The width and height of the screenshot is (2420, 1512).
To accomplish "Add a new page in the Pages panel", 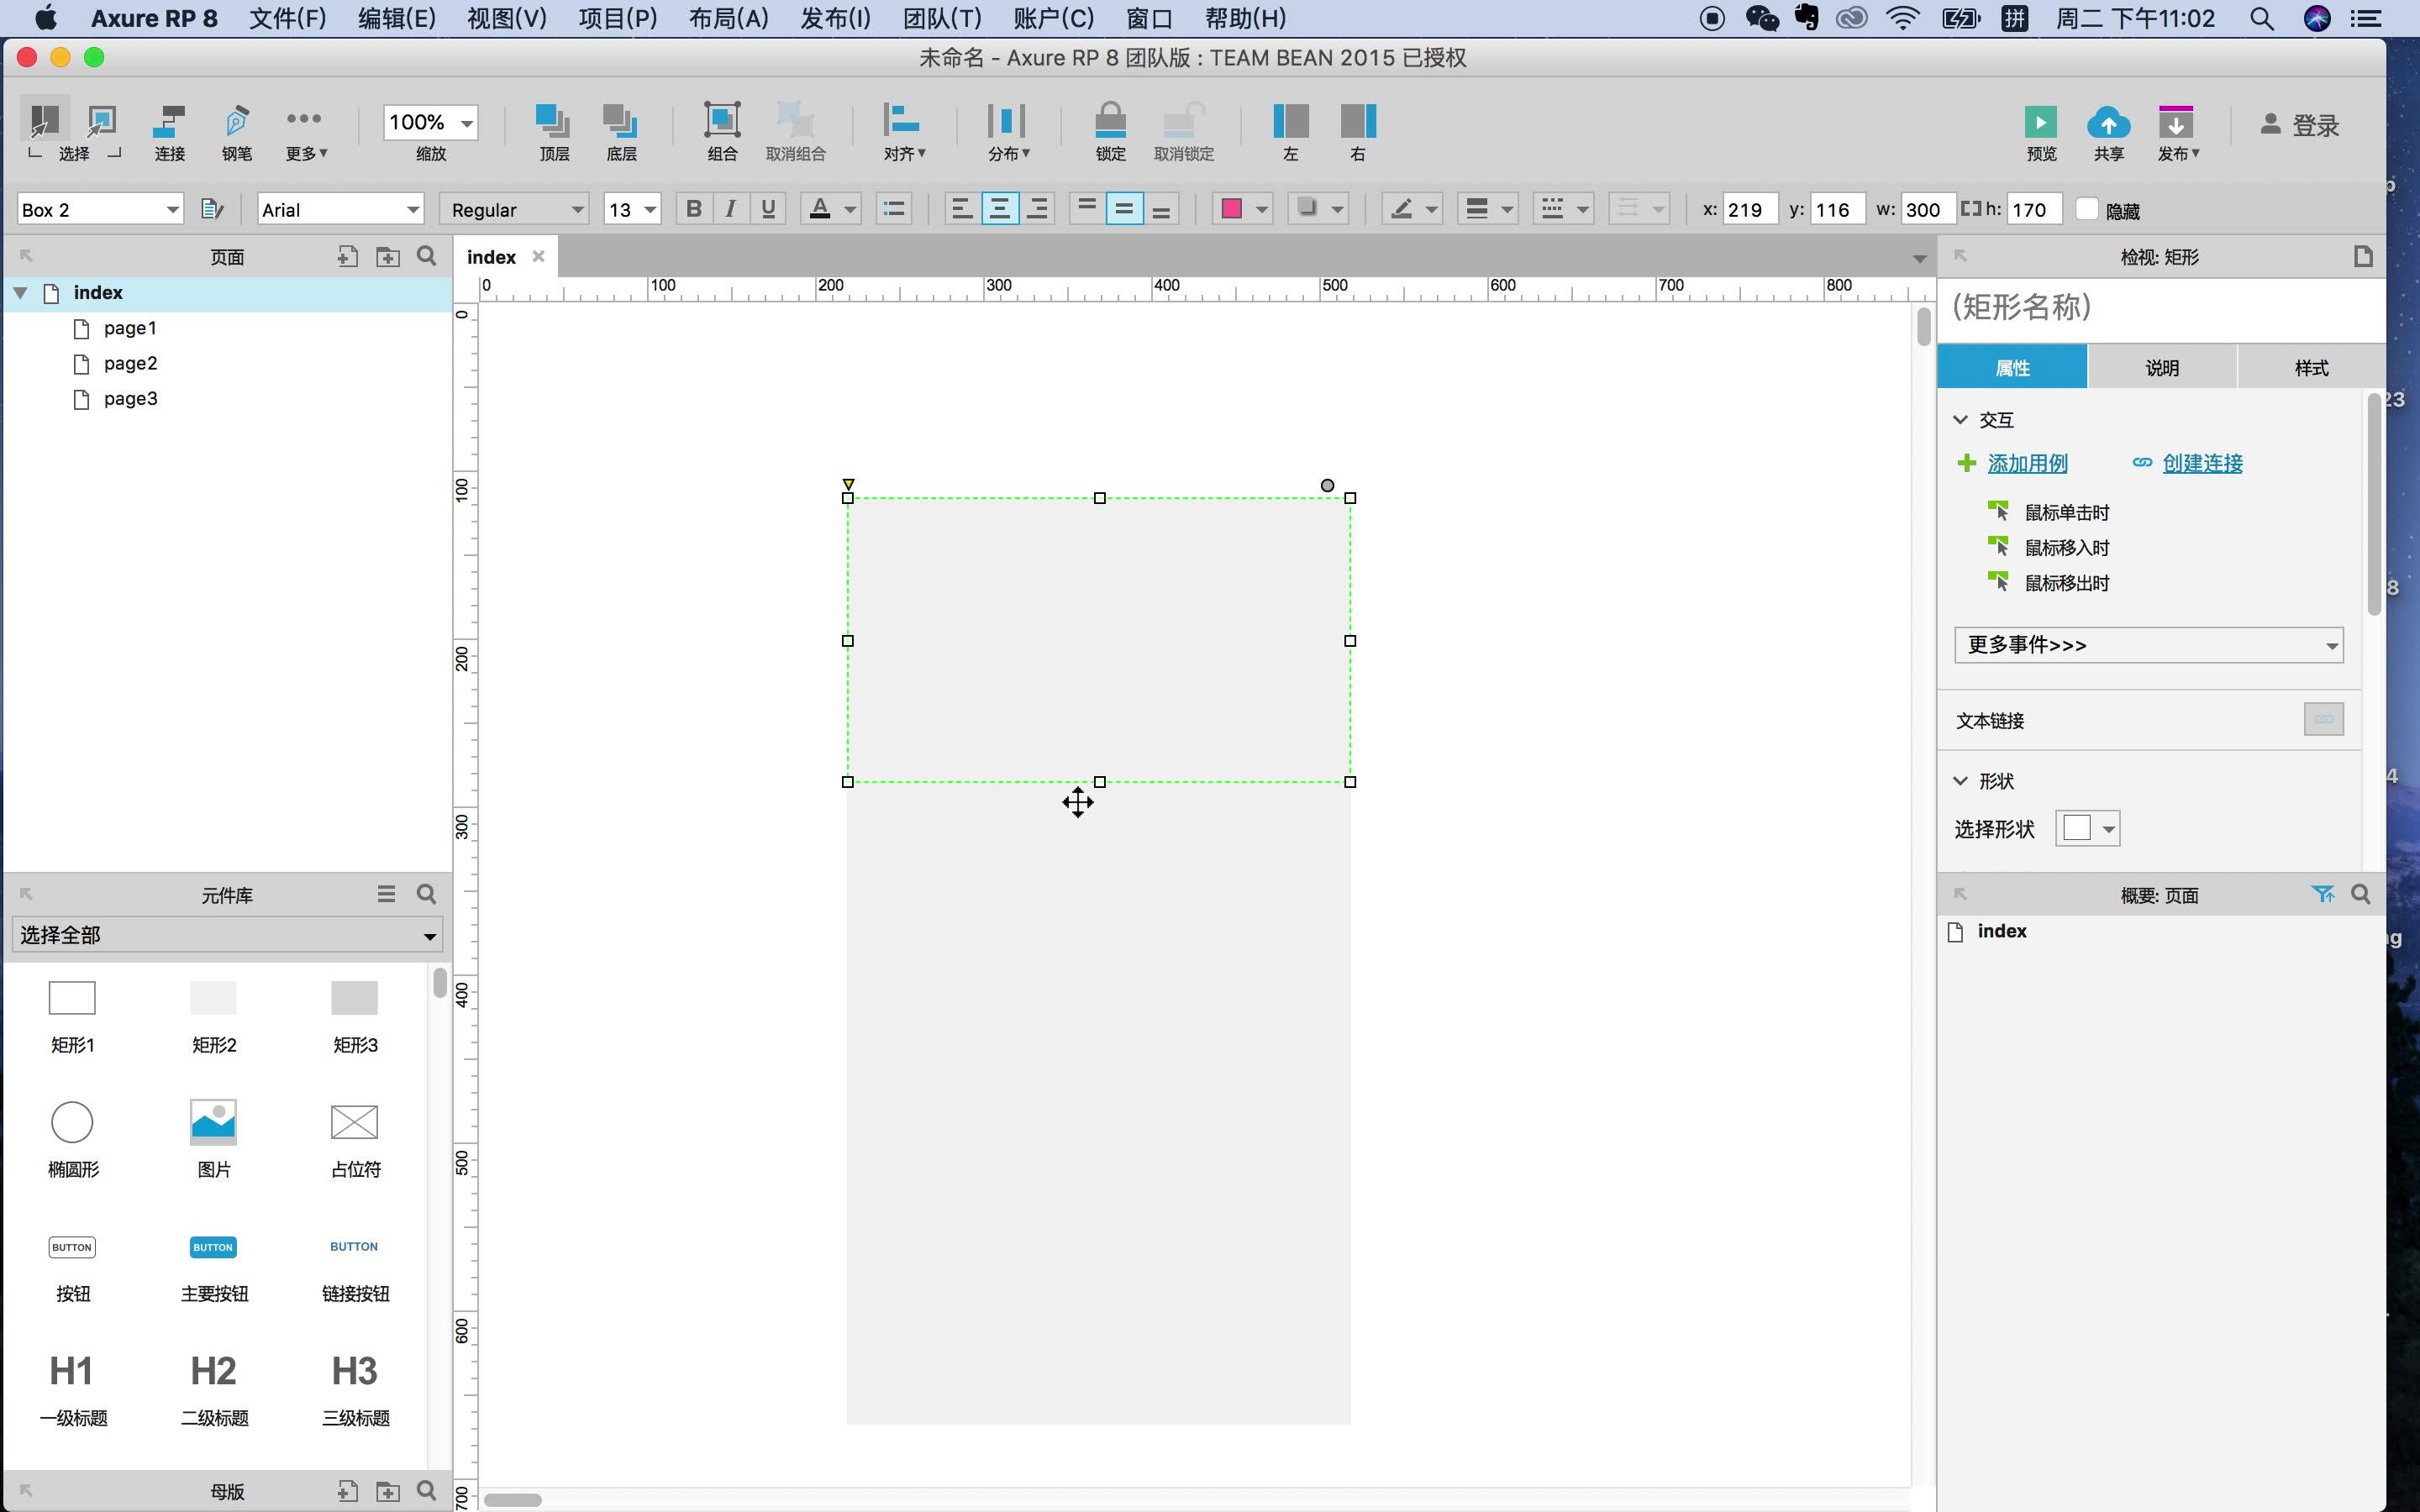I will click(x=347, y=257).
